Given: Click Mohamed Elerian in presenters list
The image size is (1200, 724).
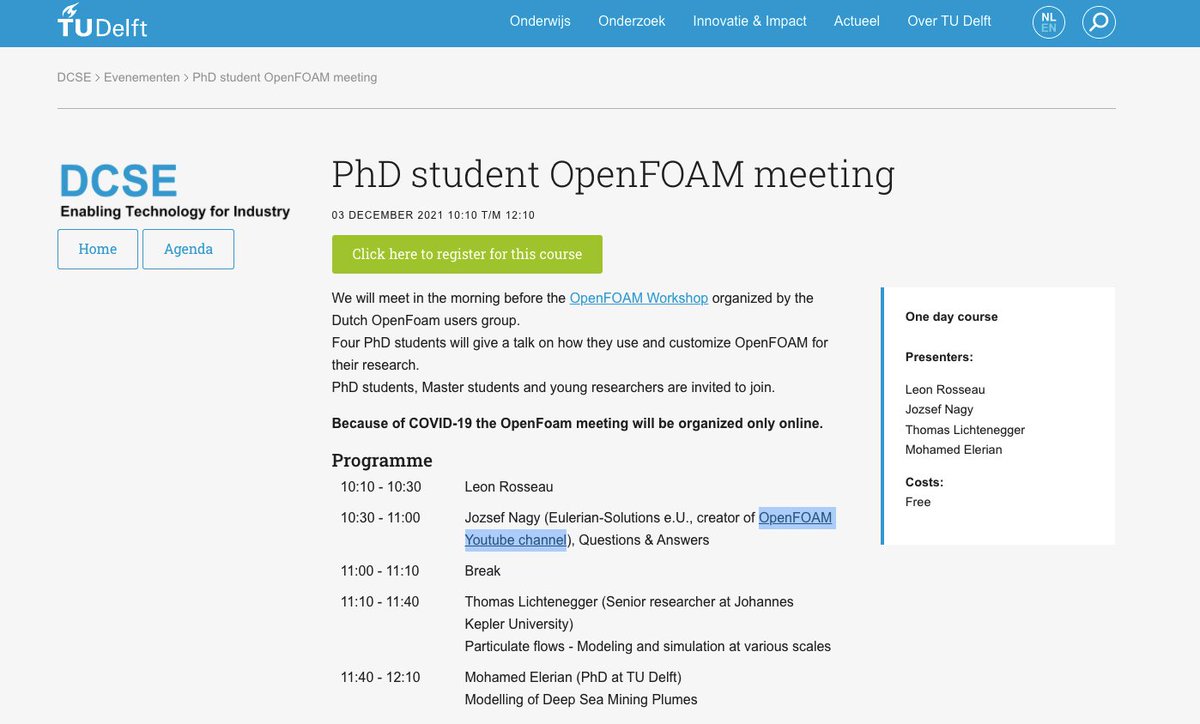Looking at the screenshot, I should pyautogui.click(x=954, y=450).
